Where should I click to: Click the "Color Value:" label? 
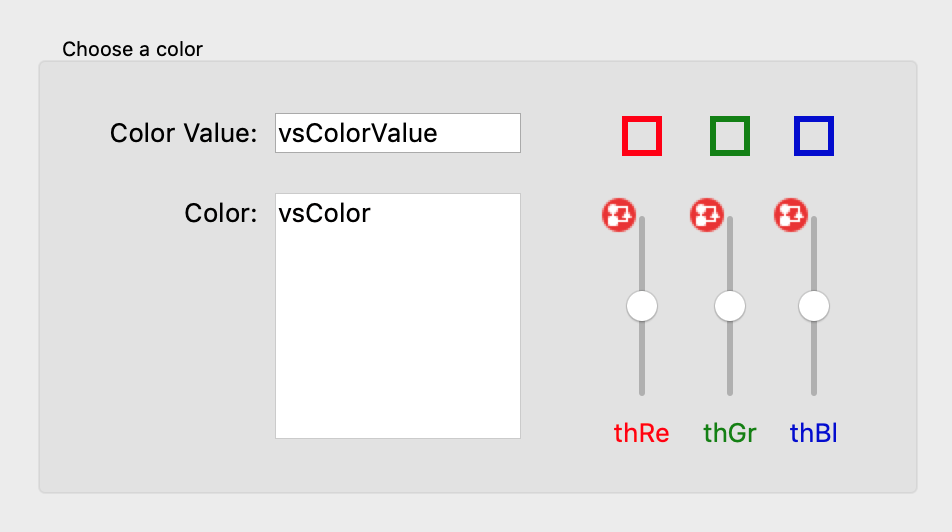tap(184, 133)
